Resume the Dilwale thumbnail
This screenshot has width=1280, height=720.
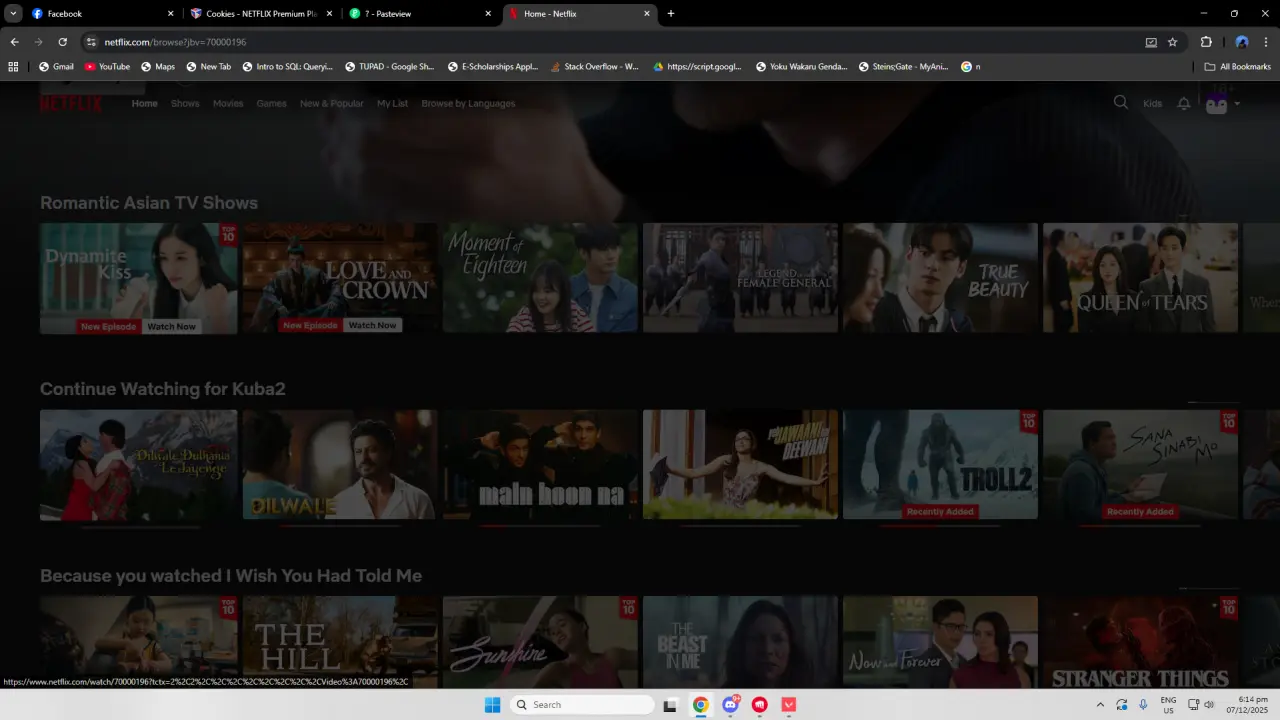340,465
